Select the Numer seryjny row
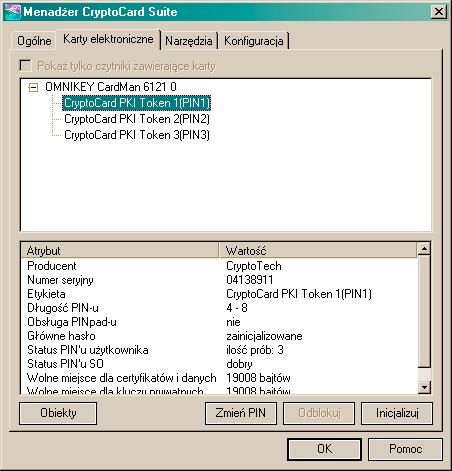 219,280
